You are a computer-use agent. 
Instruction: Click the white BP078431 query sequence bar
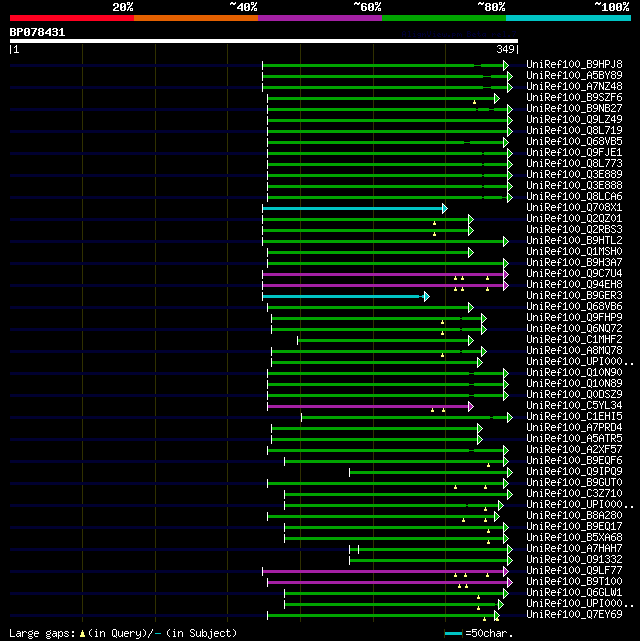coord(264,41)
